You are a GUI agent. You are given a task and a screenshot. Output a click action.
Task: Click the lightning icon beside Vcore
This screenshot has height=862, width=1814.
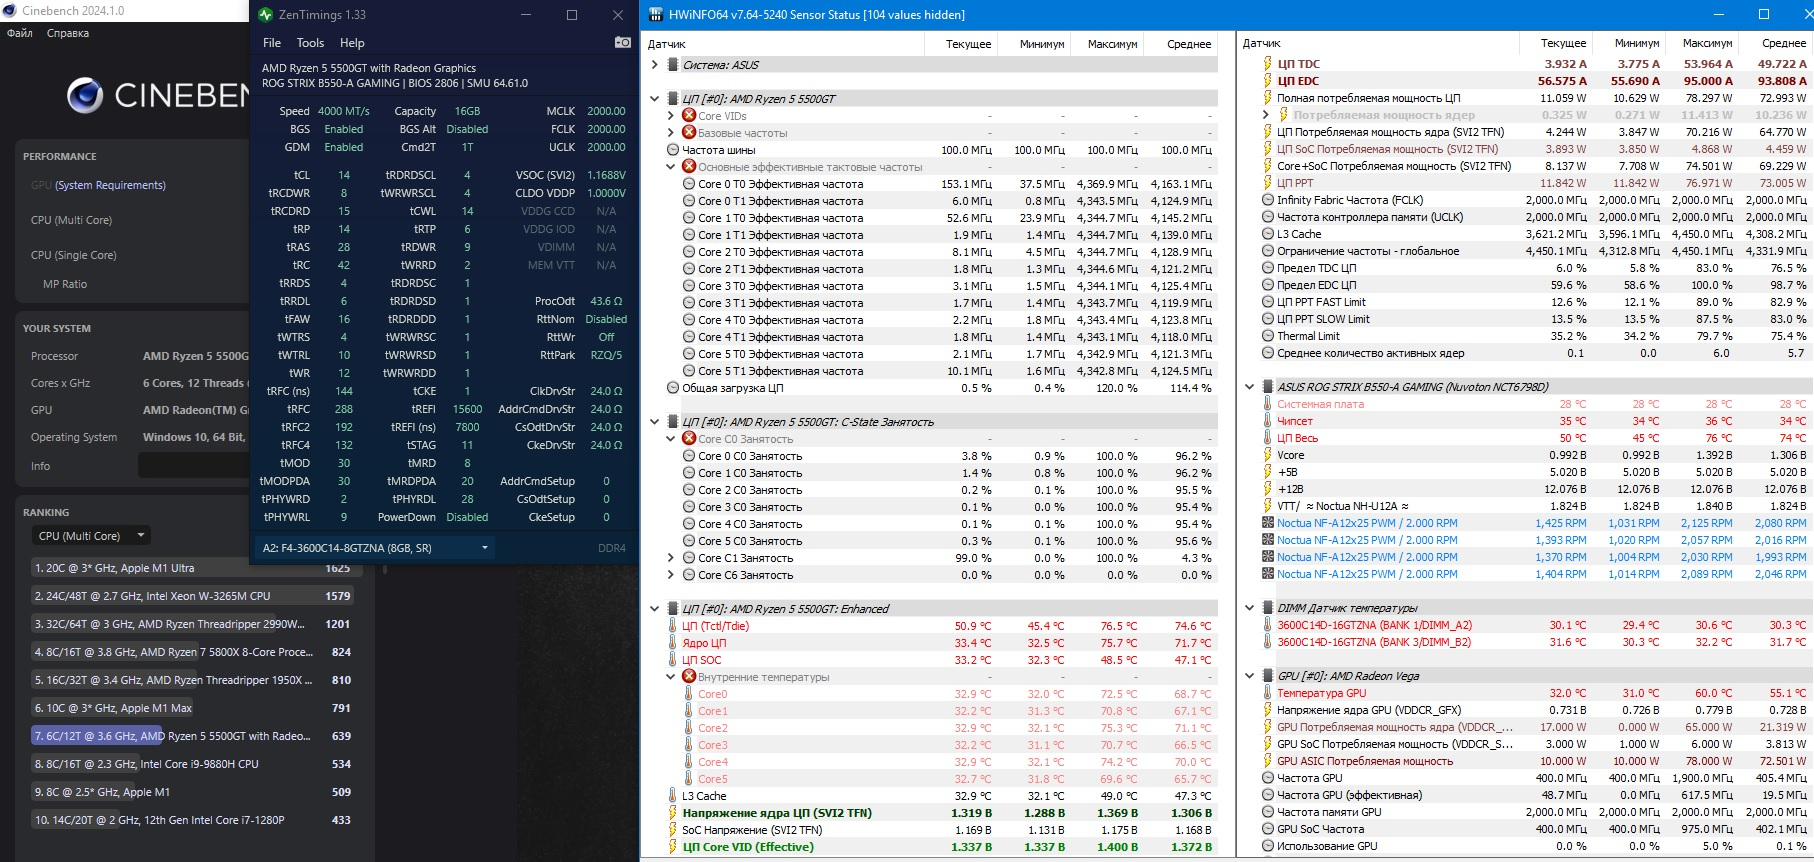pos(1268,455)
